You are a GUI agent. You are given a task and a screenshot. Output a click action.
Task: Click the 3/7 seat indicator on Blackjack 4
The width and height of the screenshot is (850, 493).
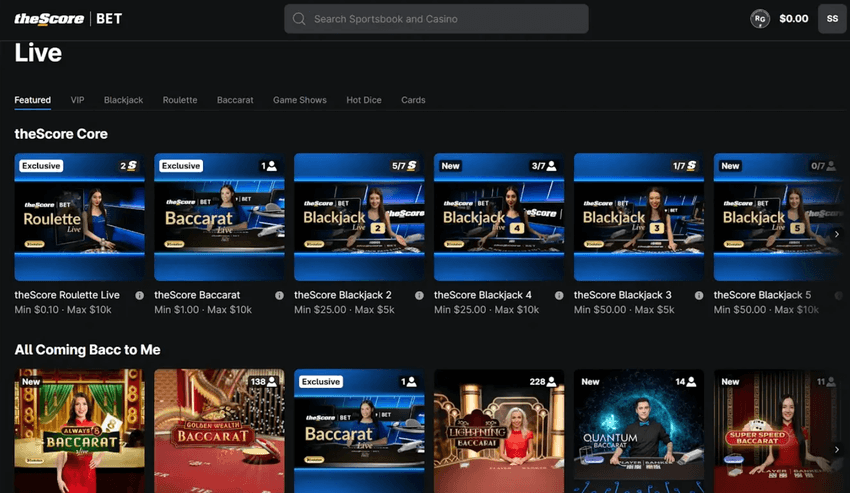click(x=544, y=166)
